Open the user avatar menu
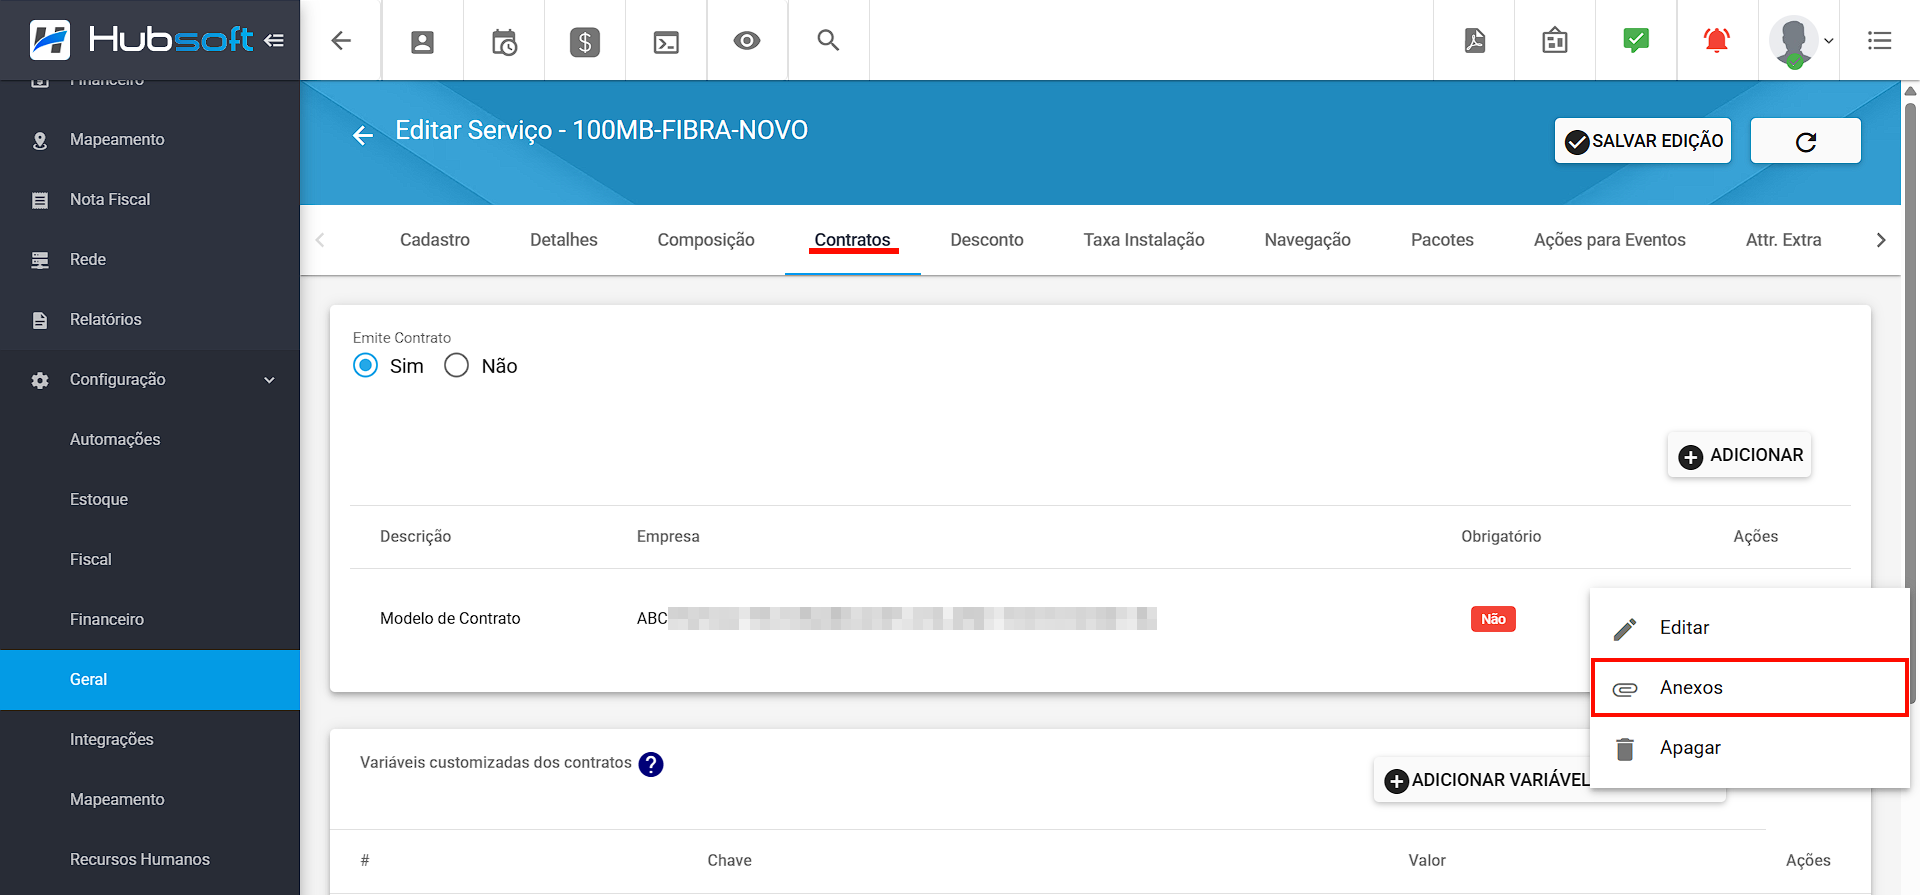This screenshot has height=895, width=1920. [x=1800, y=42]
